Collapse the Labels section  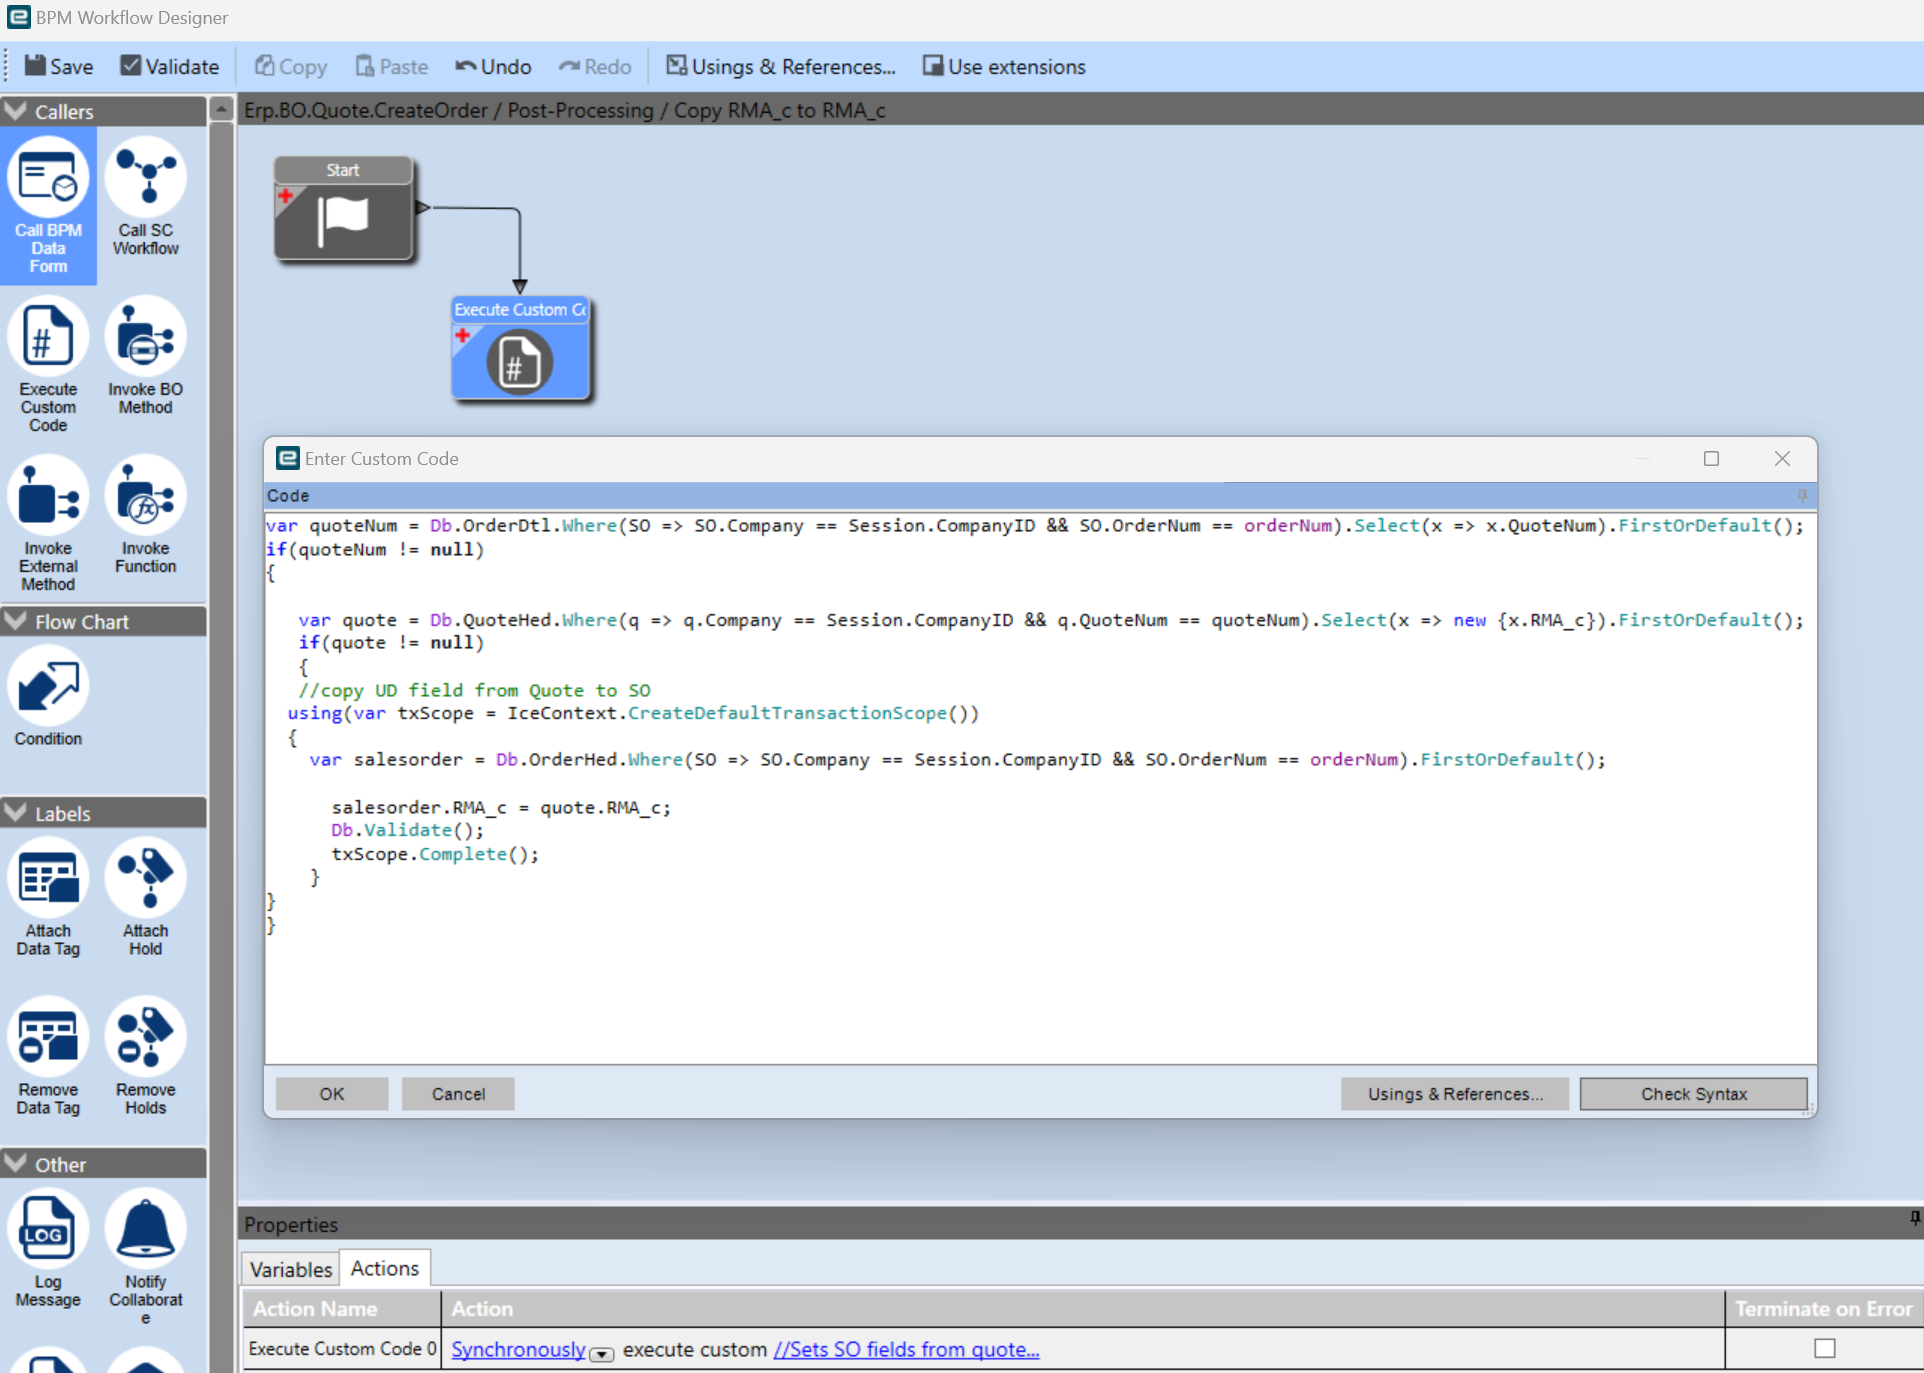[15, 813]
